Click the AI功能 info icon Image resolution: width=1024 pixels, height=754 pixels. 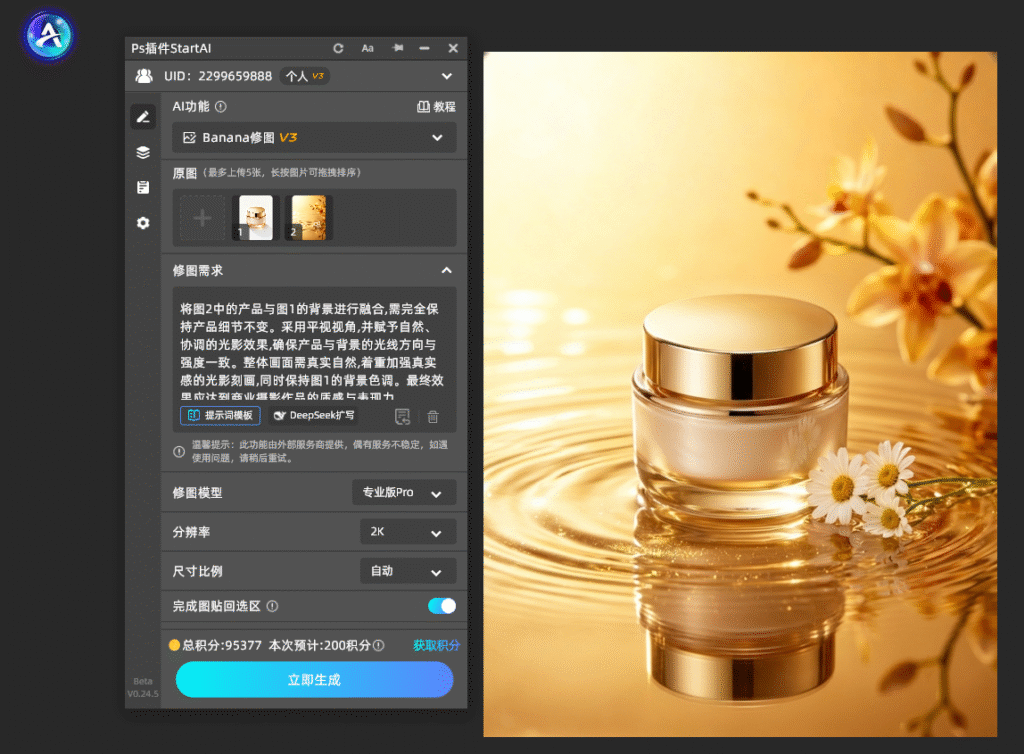point(221,106)
